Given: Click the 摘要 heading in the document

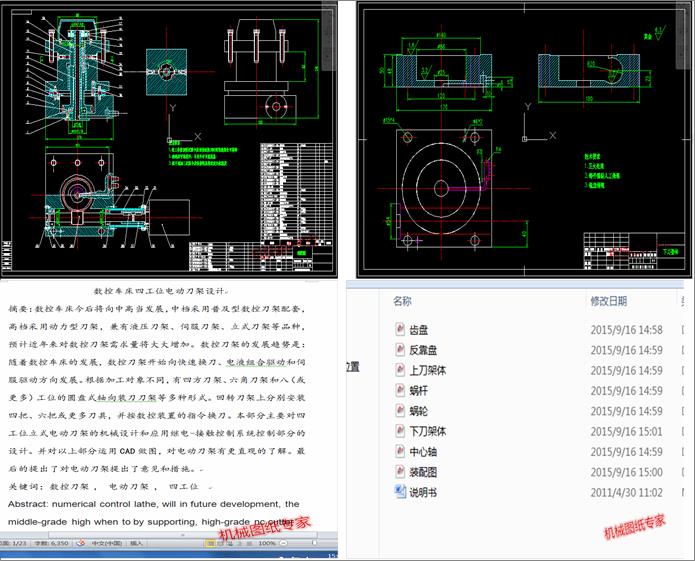Looking at the screenshot, I should [19, 309].
